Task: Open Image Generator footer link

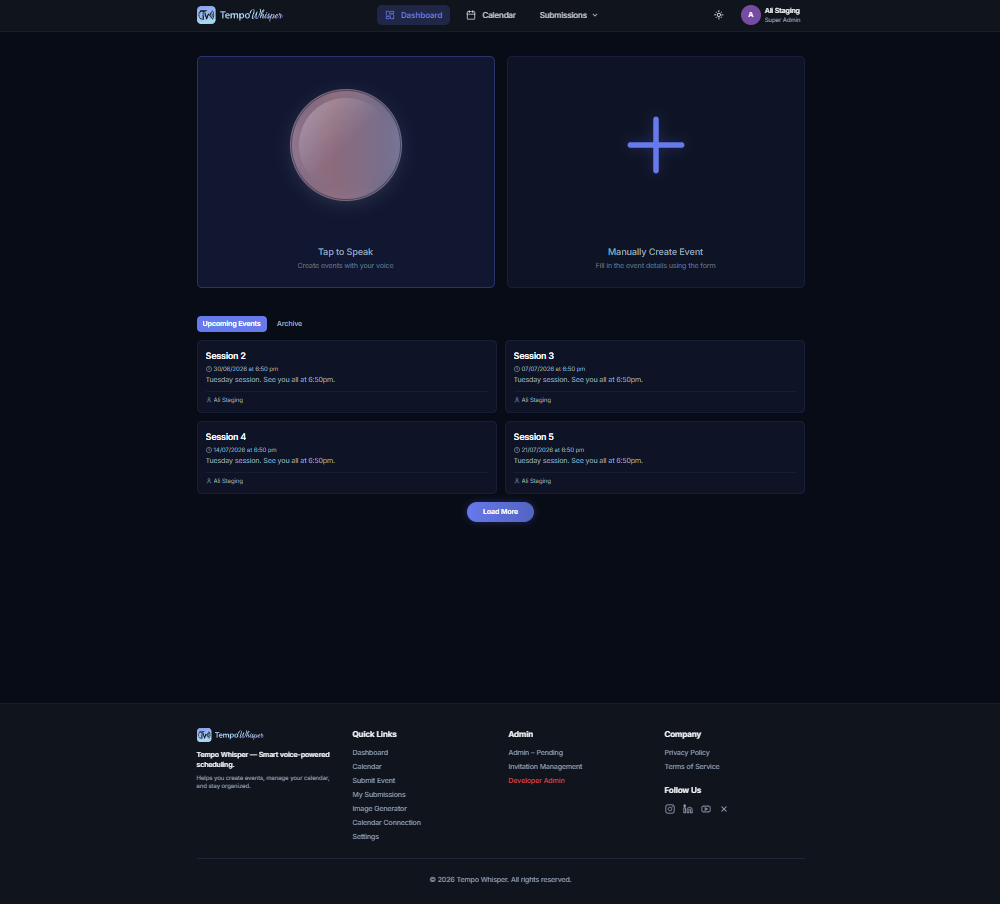Action: click(x=379, y=809)
